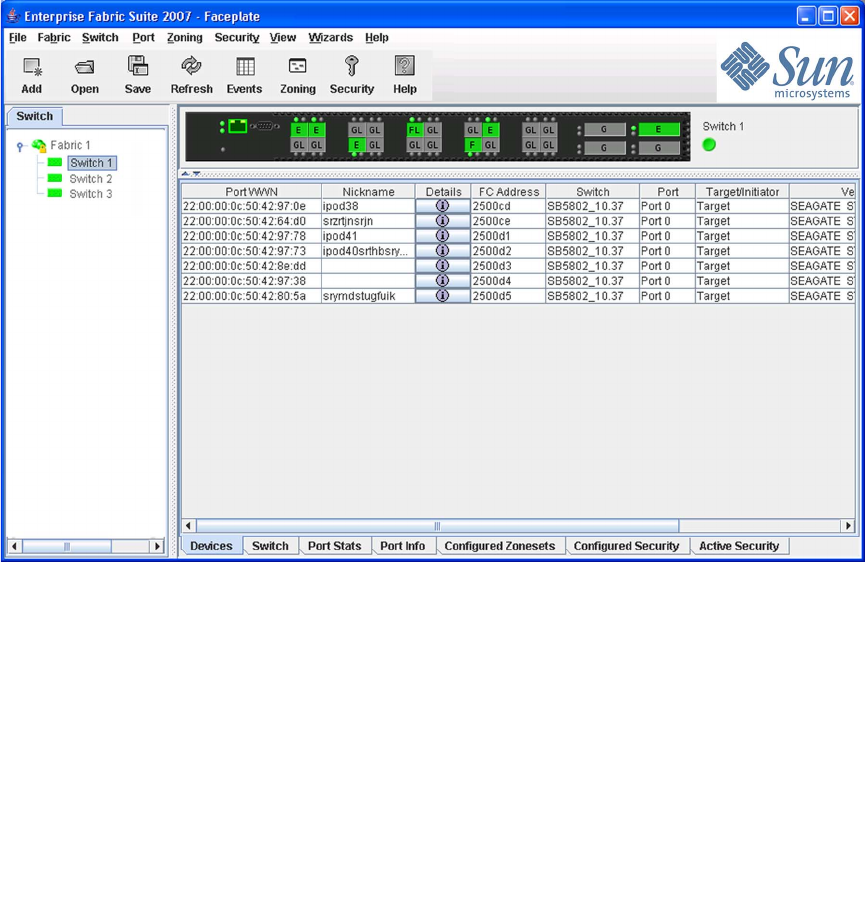
Task: Select WWN cell 22:00:00:0c:50:42:97:38
Action: (251, 281)
